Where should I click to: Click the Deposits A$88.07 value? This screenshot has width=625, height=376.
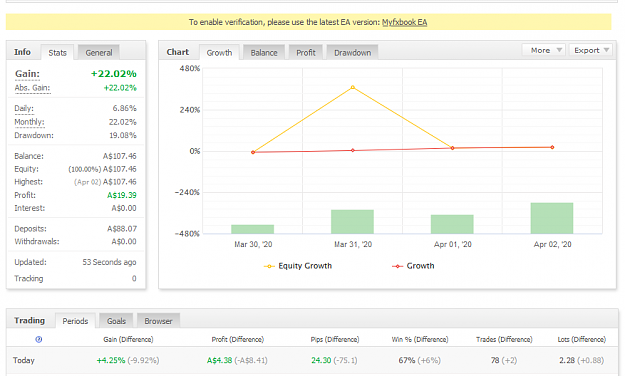point(122,229)
